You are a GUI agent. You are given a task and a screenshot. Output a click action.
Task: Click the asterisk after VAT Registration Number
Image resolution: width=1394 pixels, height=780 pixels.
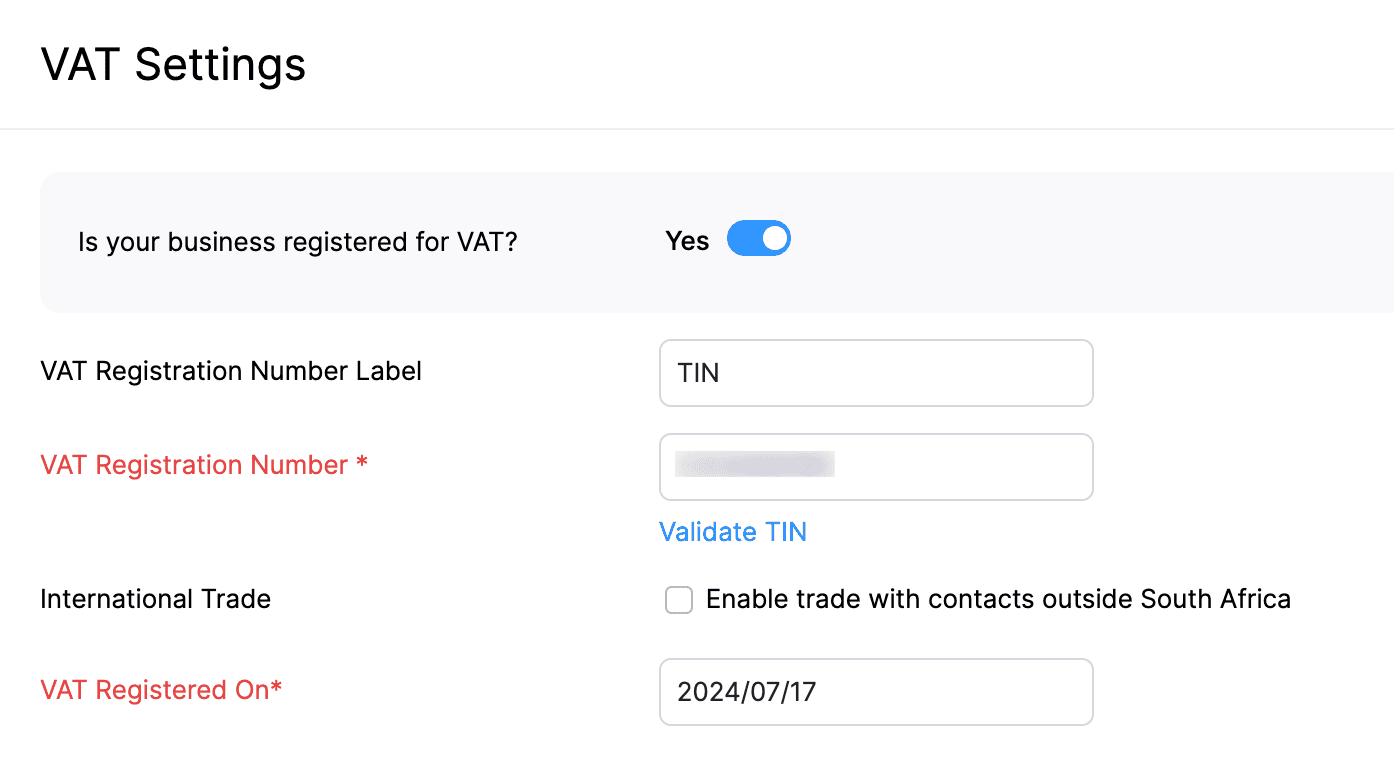pos(362,464)
